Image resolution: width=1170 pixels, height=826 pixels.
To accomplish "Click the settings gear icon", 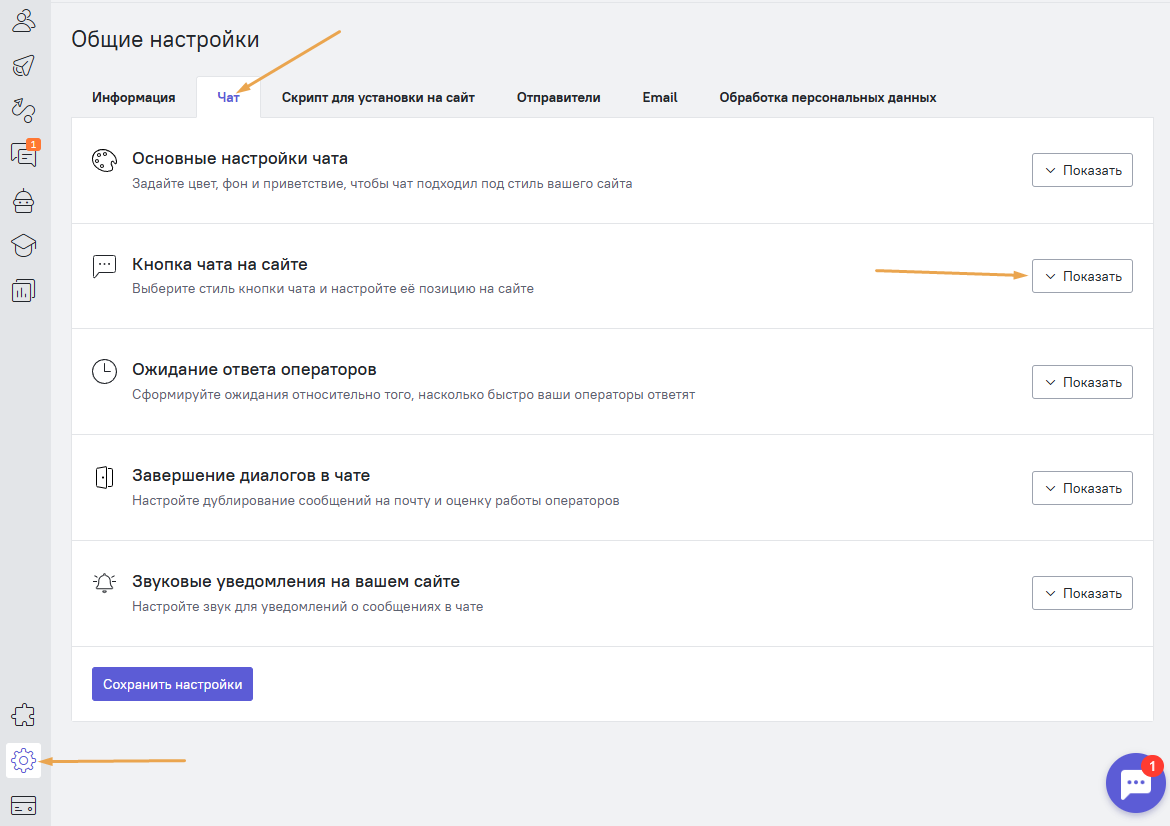I will click(x=23, y=760).
